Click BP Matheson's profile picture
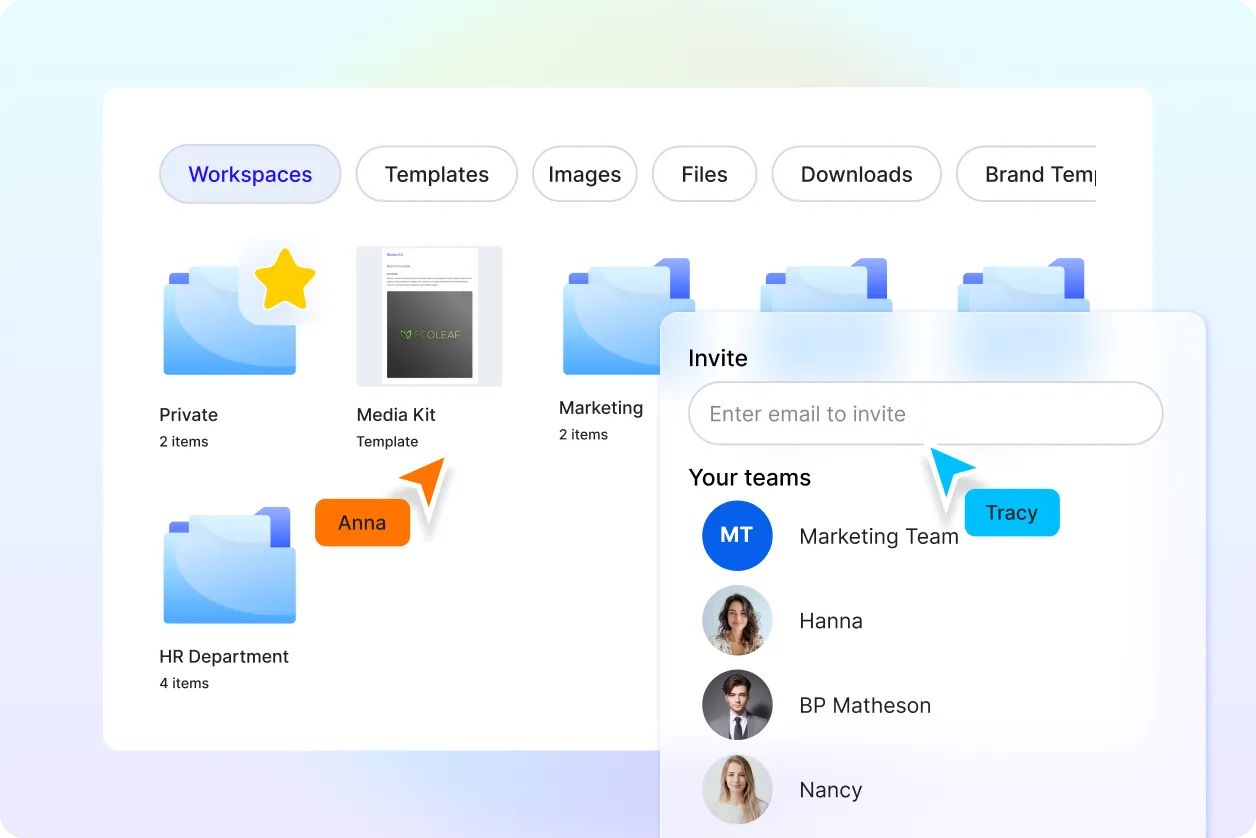This screenshot has width=1256, height=838. click(737, 705)
